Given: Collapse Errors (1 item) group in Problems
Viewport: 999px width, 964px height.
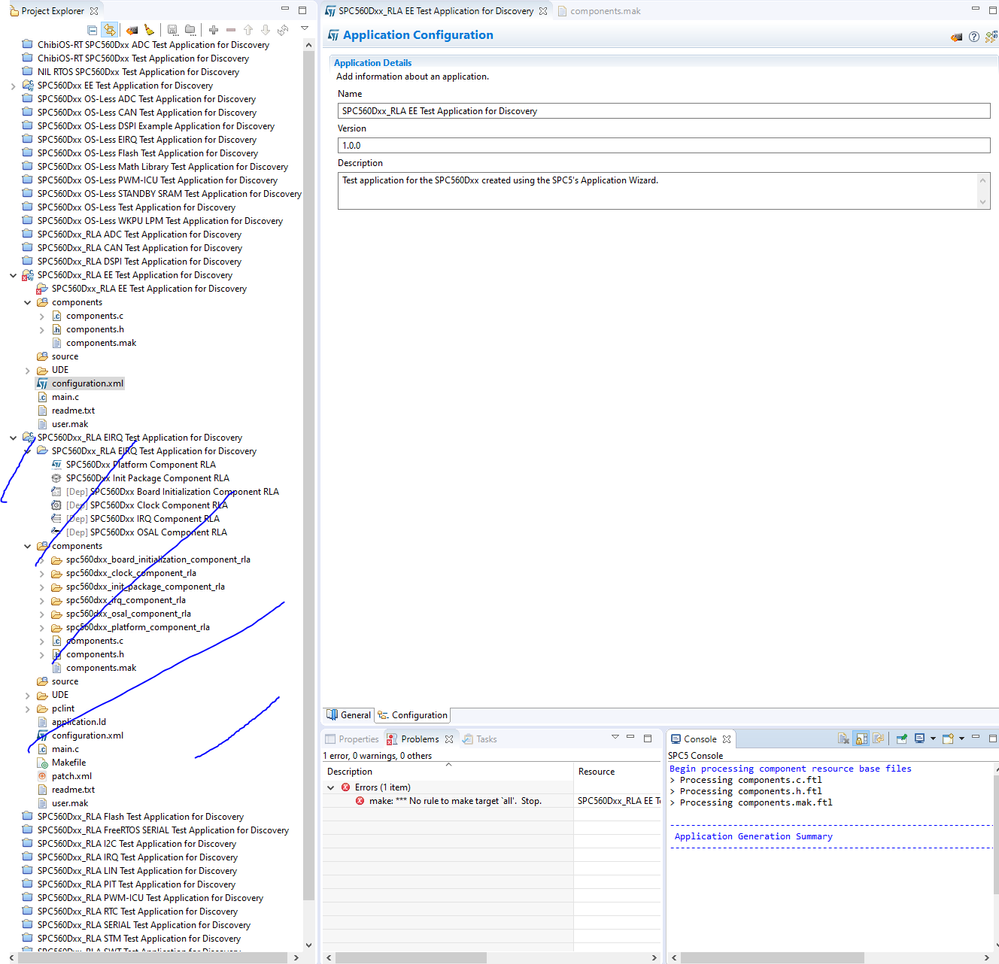Looking at the screenshot, I should coord(331,788).
